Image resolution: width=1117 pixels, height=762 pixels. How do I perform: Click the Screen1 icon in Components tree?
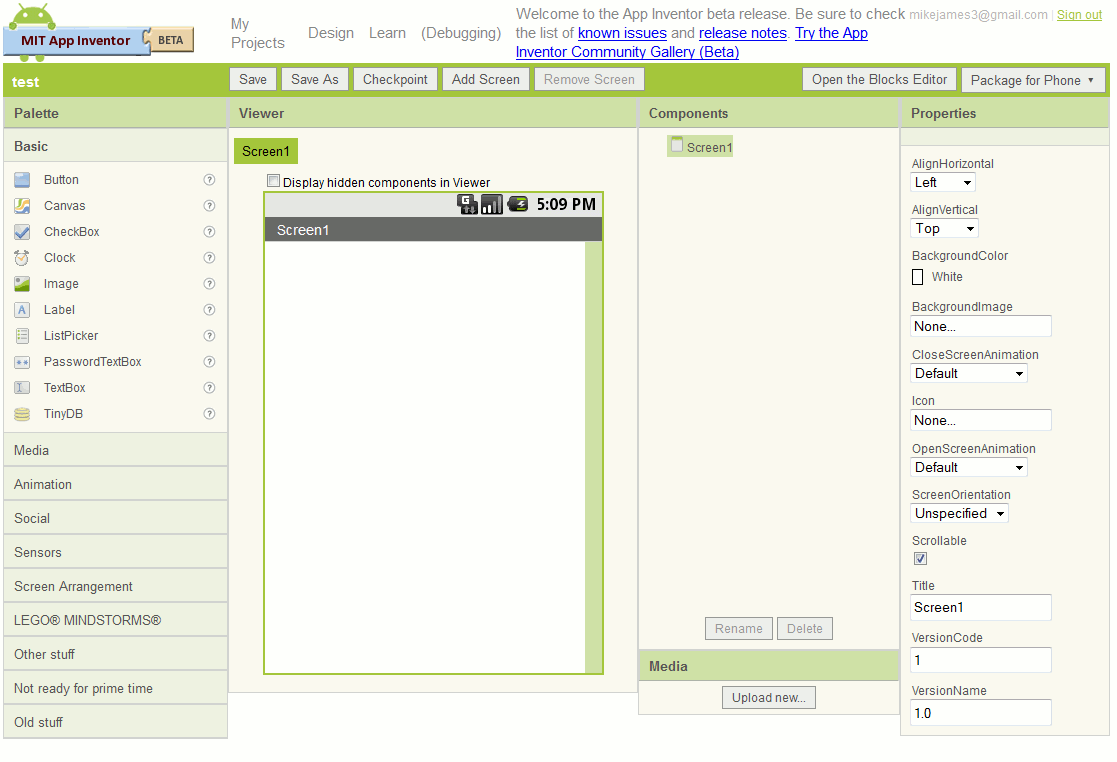pyautogui.click(x=677, y=145)
